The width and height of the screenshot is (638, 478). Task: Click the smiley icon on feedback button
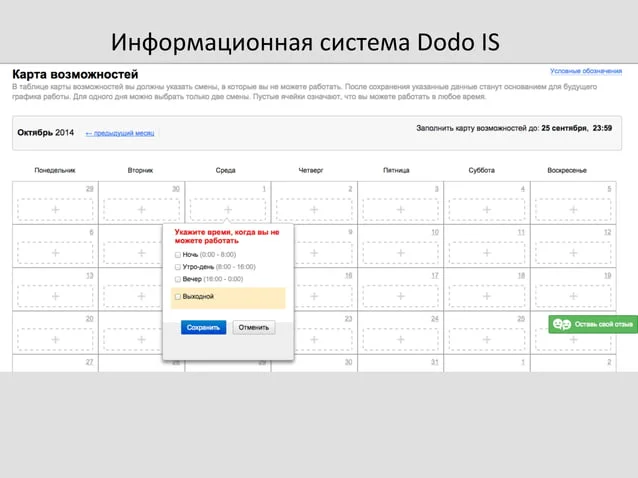click(x=562, y=324)
